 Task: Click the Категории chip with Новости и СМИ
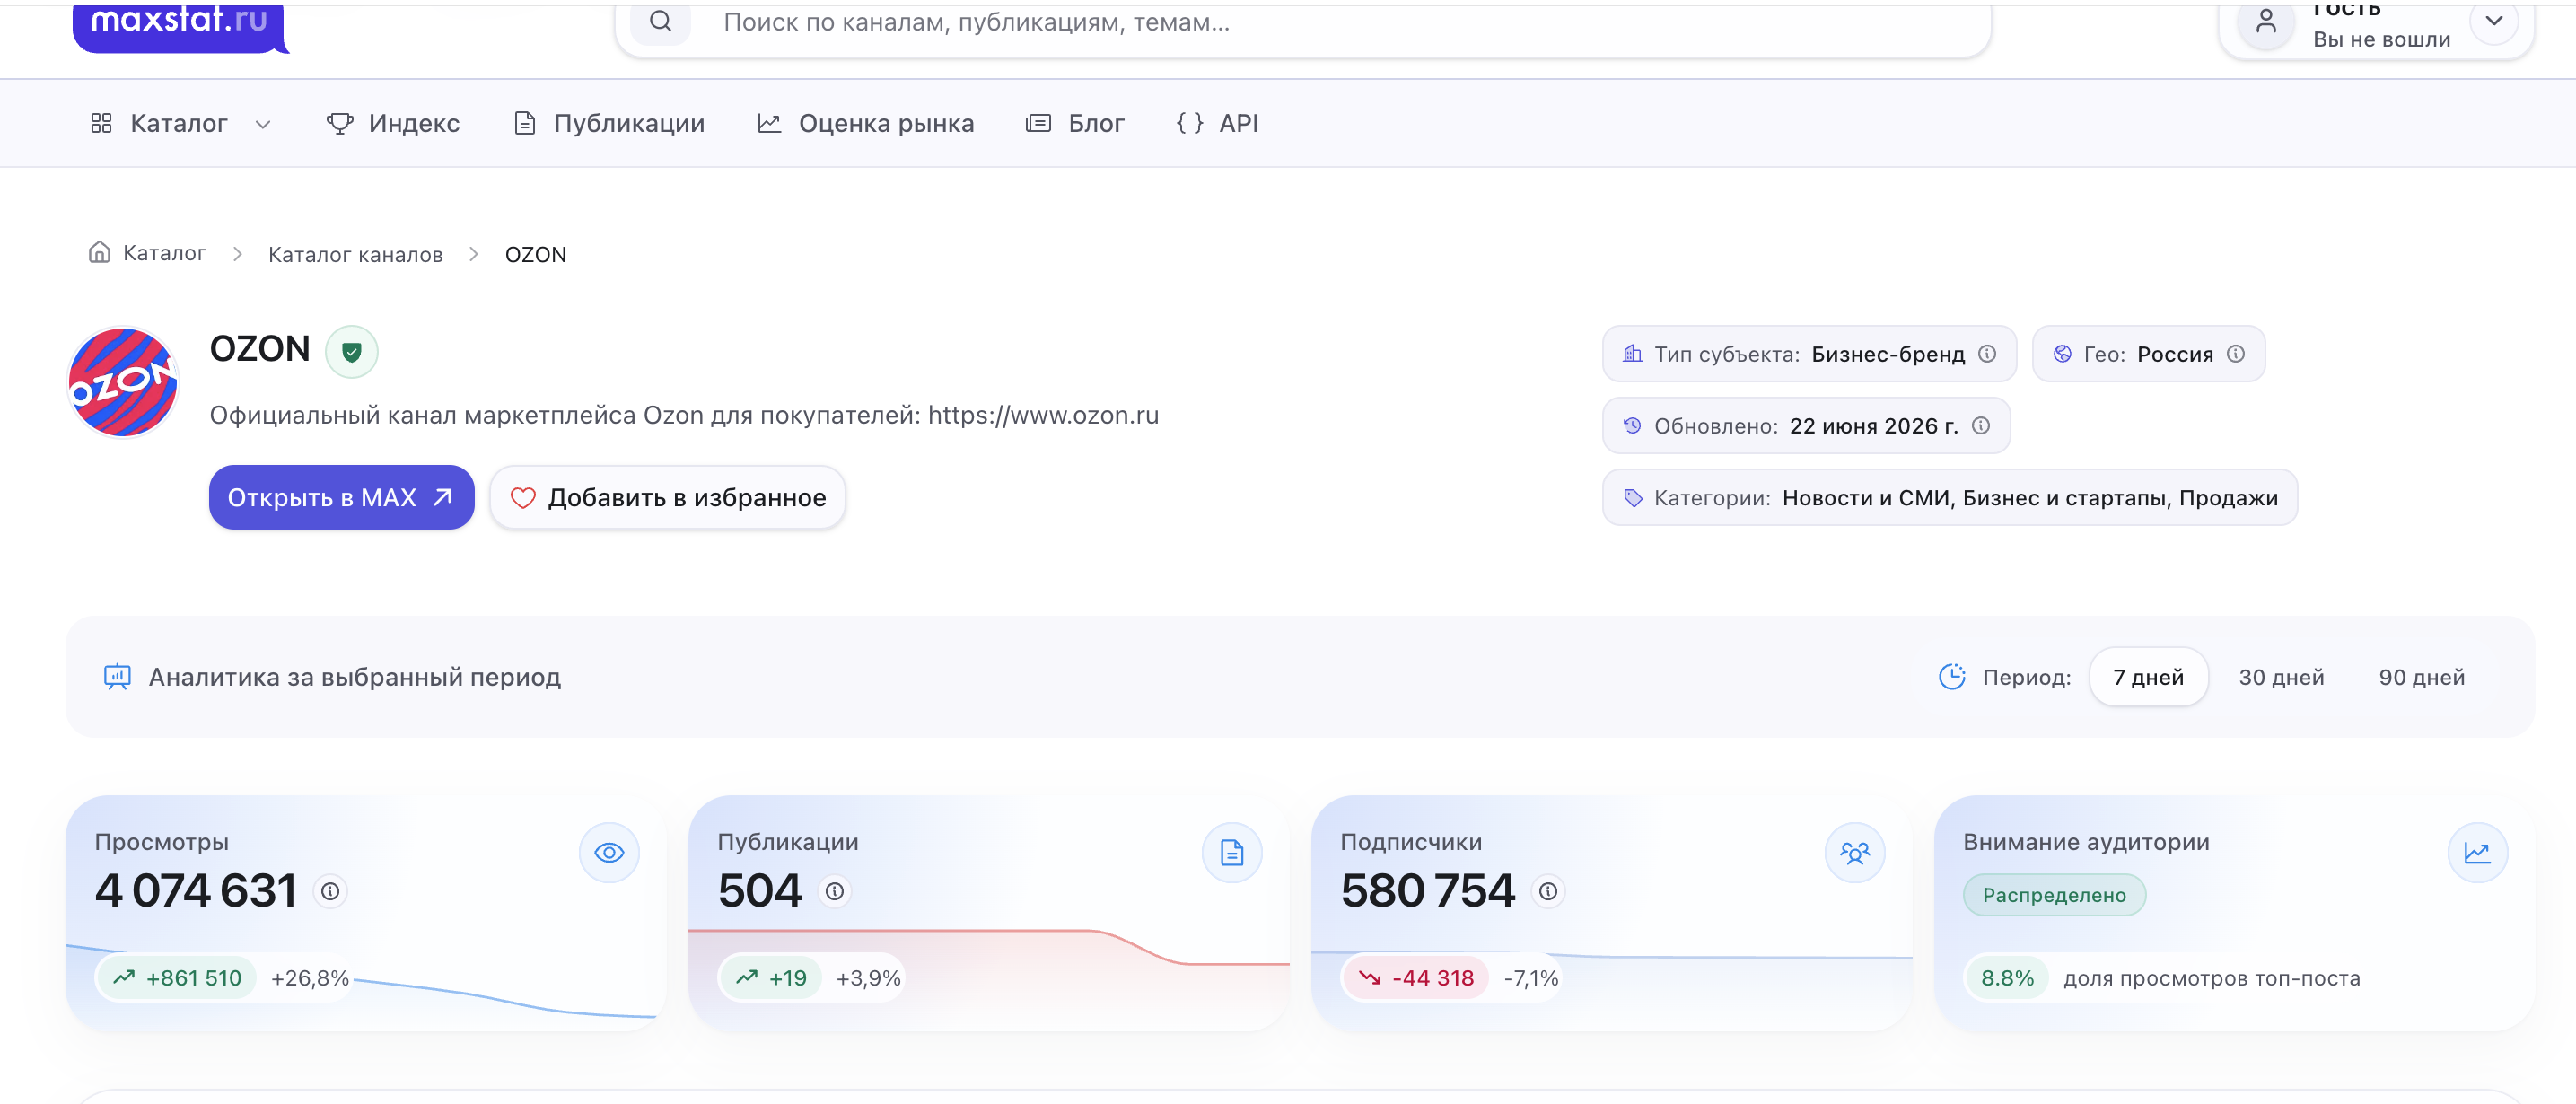[x=1950, y=497]
